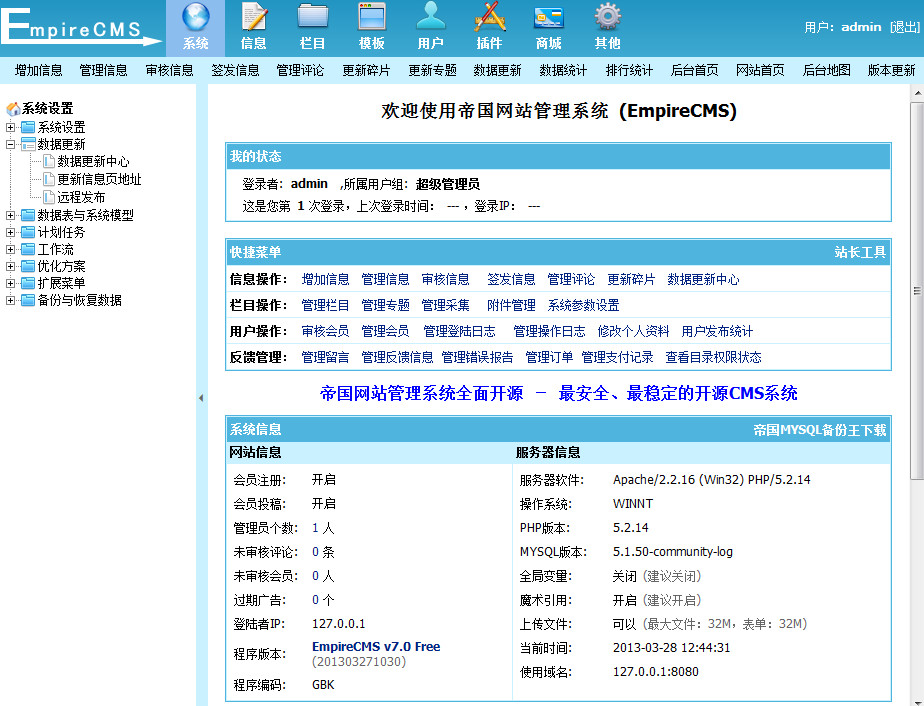The height and width of the screenshot is (706, 924).
Task: Open 查看目录权限状态 link
Action: tap(713, 357)
